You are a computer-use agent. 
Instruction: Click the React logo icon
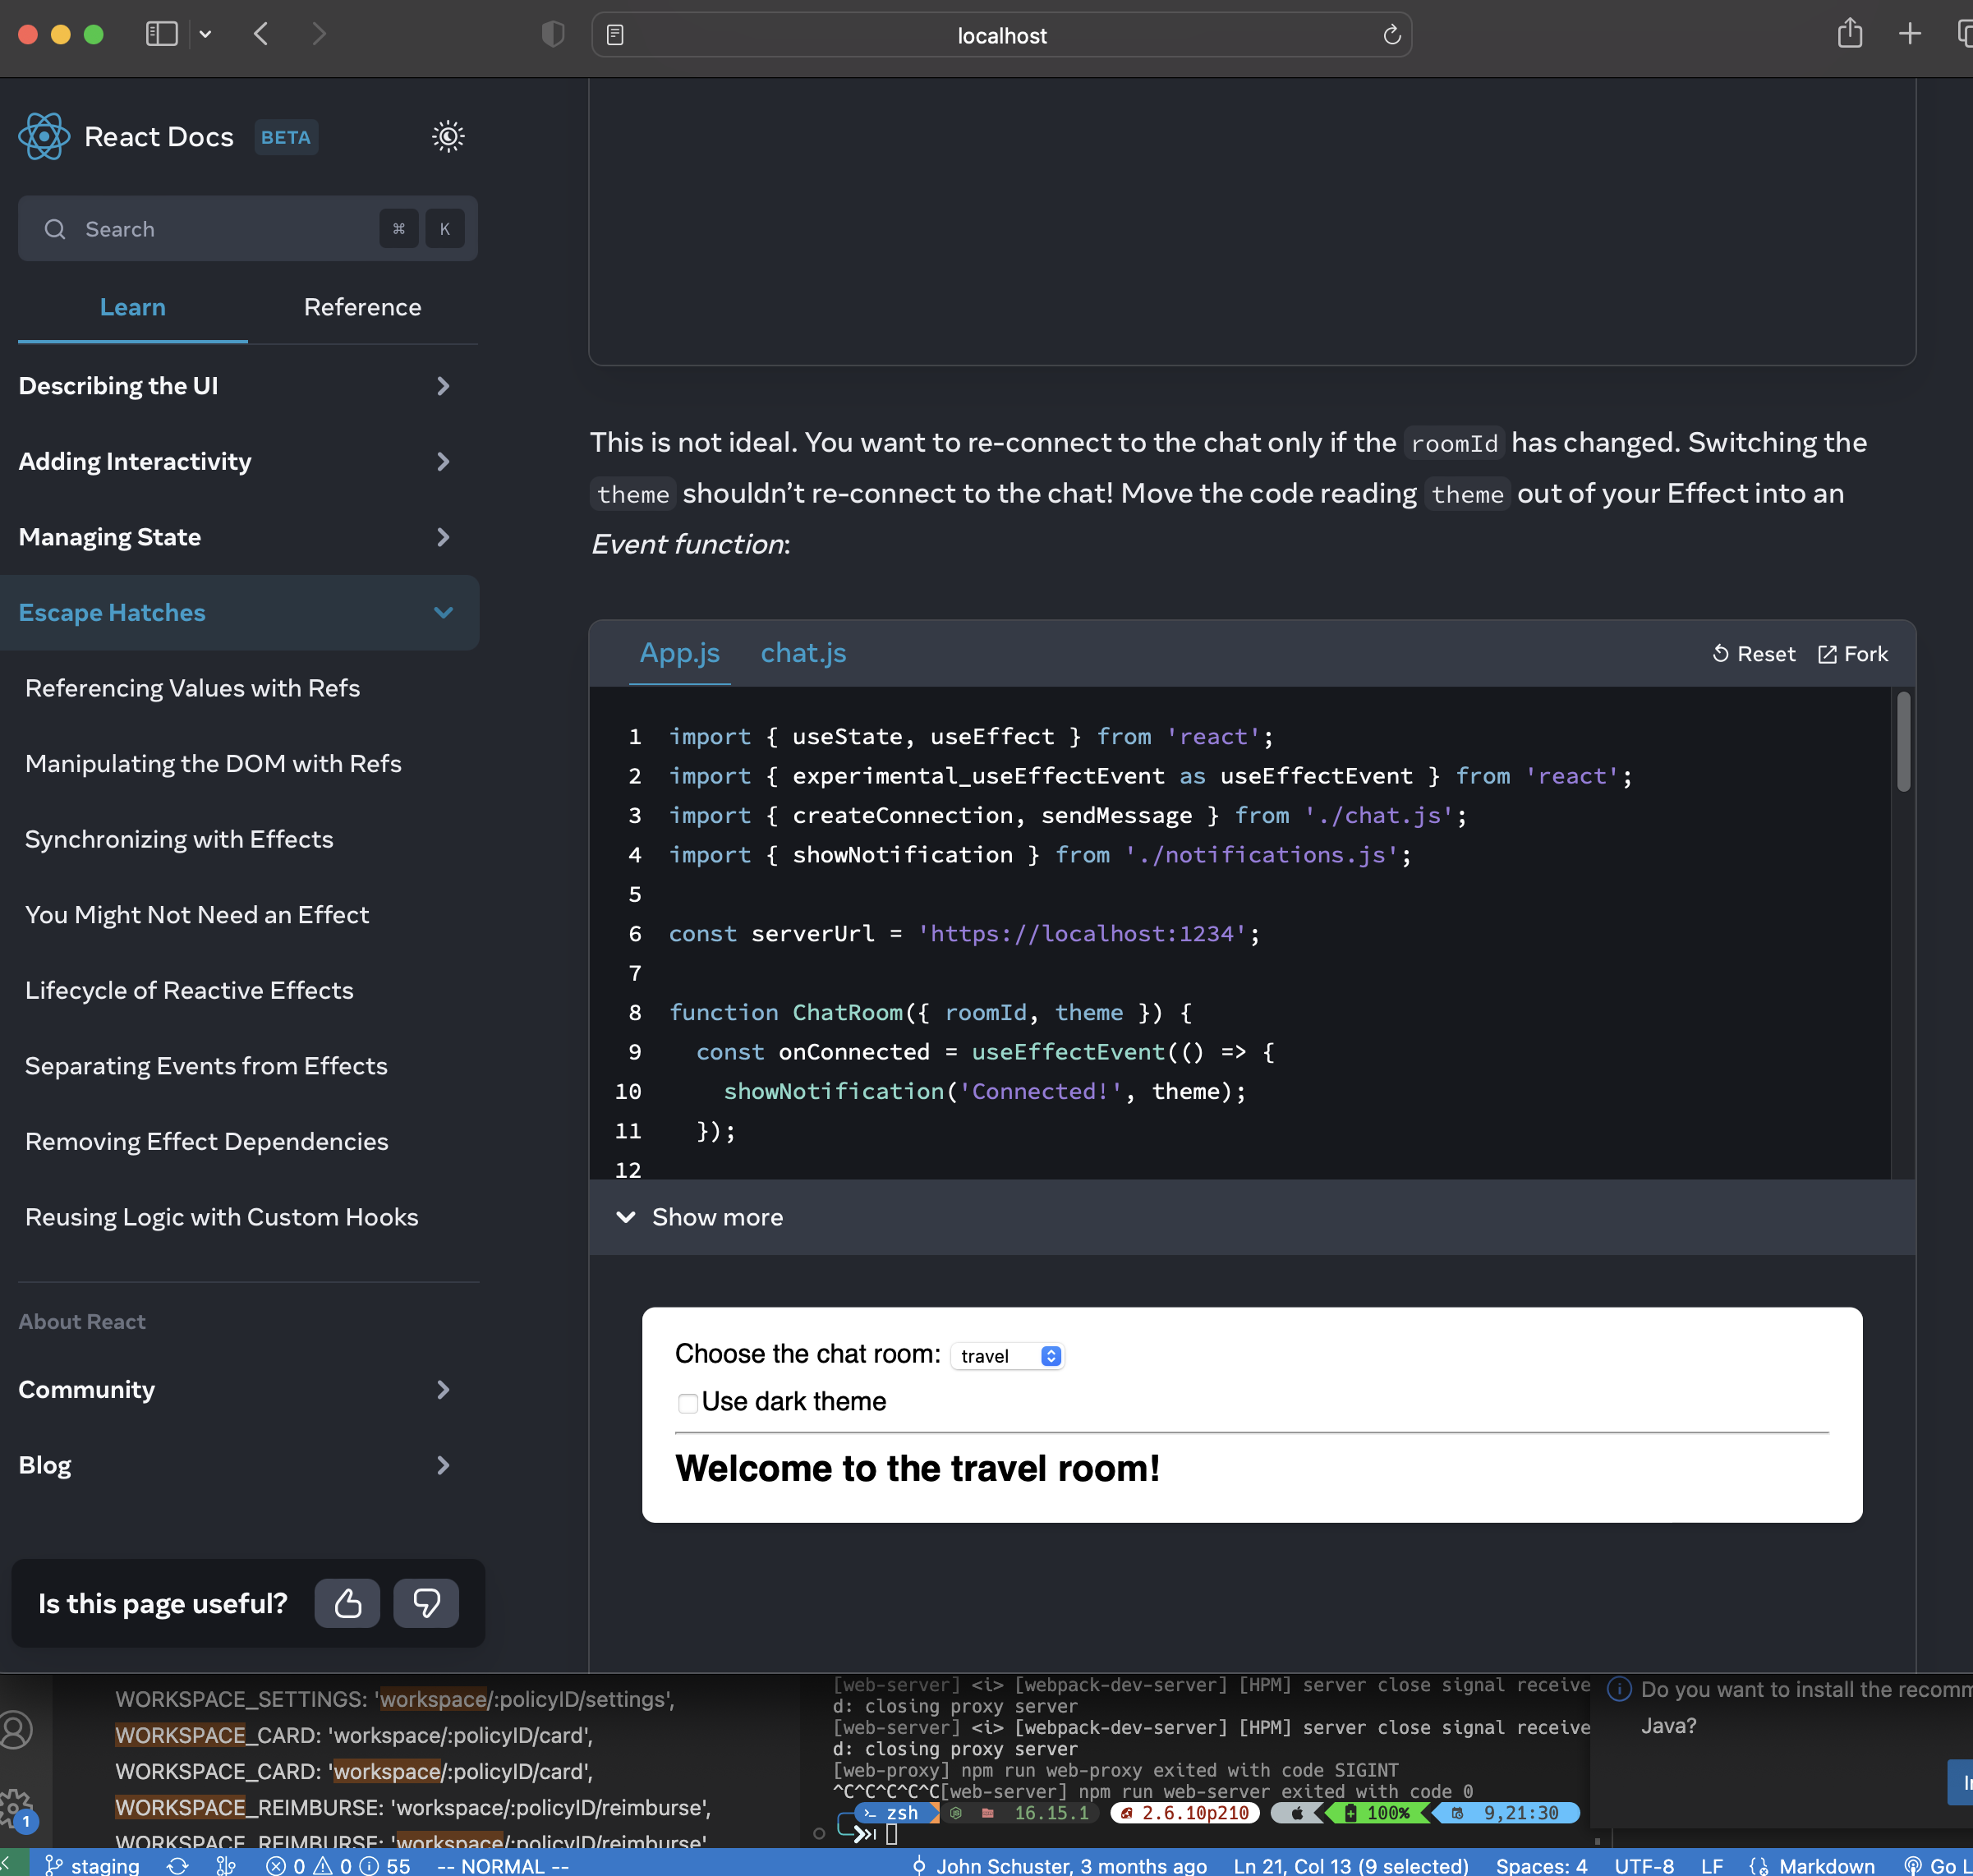click(x=44, y=136)
